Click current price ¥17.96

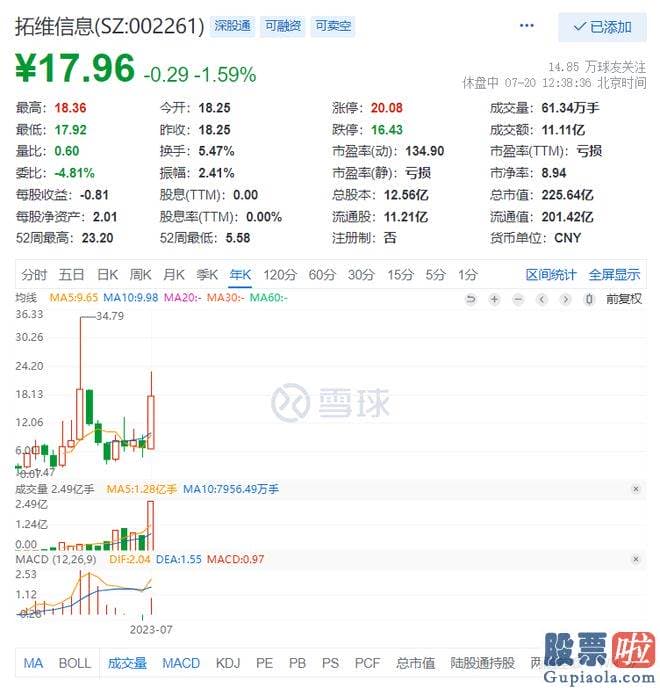click(75, 68)
